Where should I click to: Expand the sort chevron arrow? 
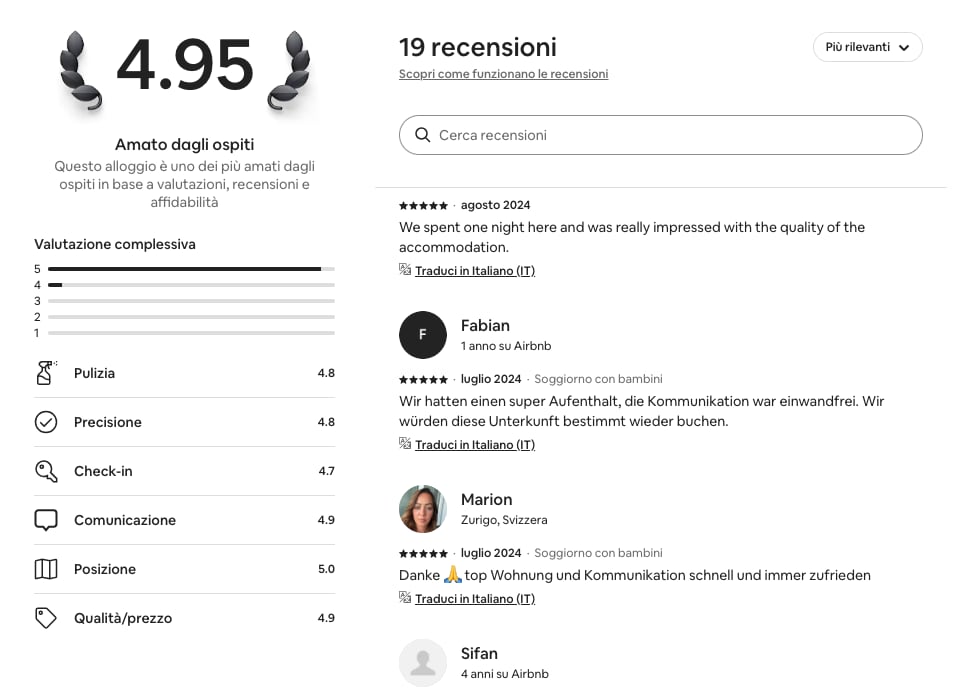904,47
